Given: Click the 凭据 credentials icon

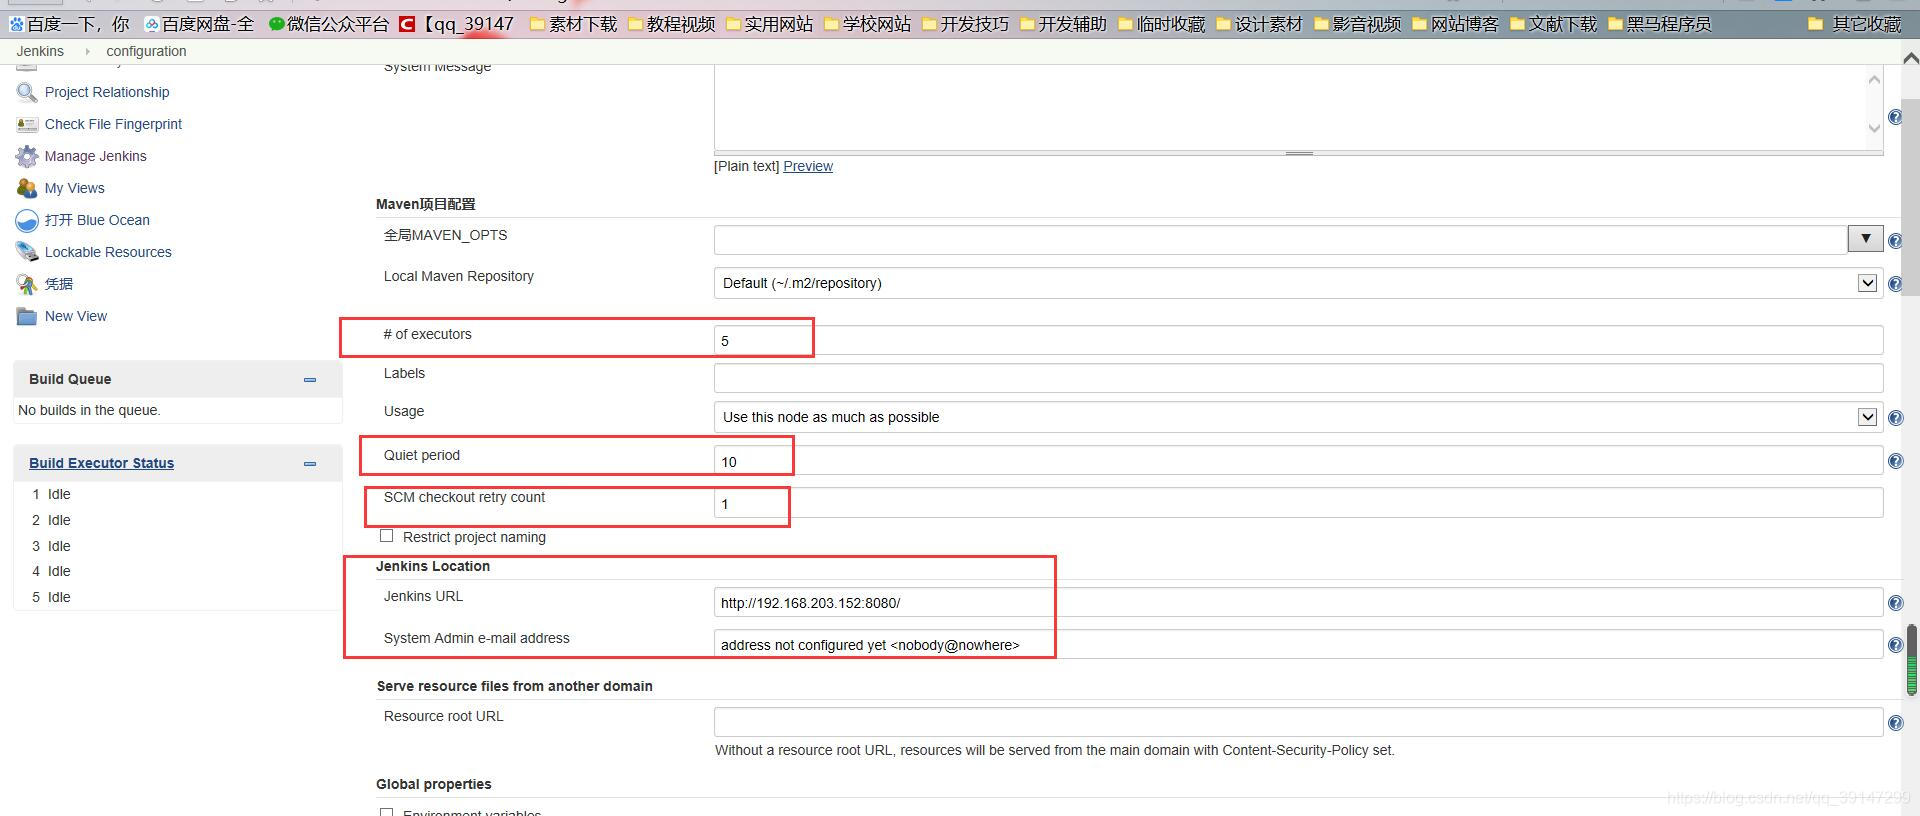Looking at the screenshot, I should click(27, 284).
